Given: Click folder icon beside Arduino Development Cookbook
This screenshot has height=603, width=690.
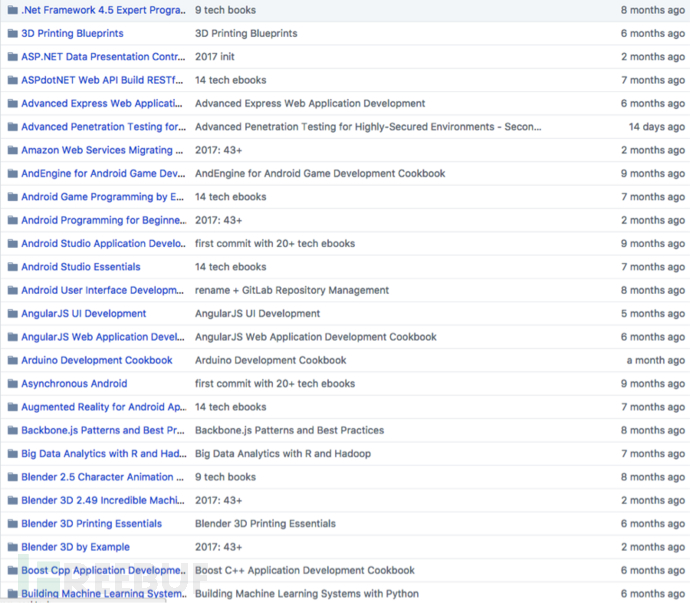Looking at the screenshot, I should [x=13, y=360].
